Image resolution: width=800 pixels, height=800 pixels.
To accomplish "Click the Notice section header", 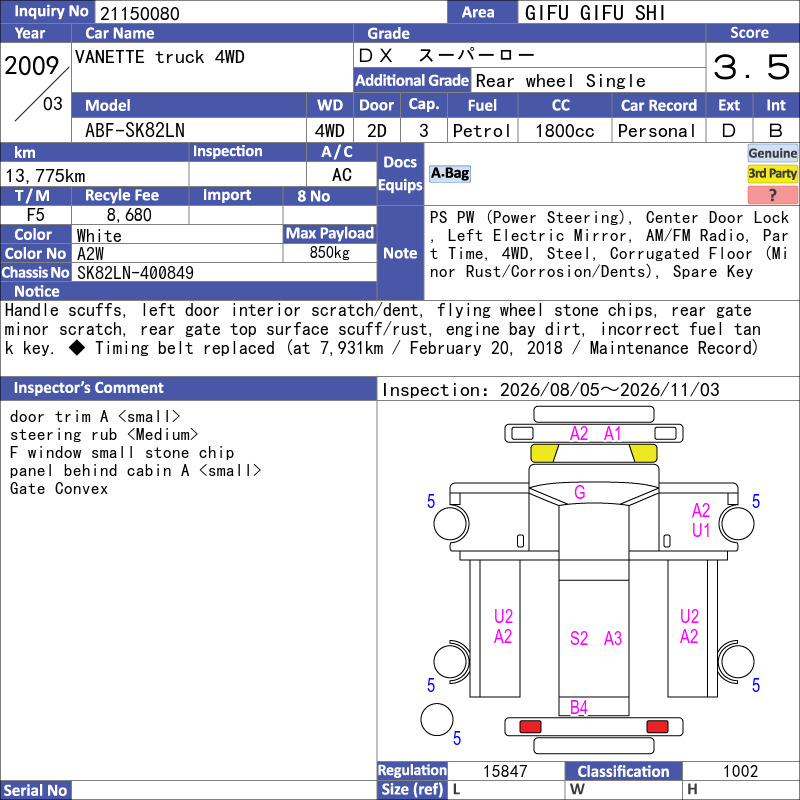I will click(188, 291).
